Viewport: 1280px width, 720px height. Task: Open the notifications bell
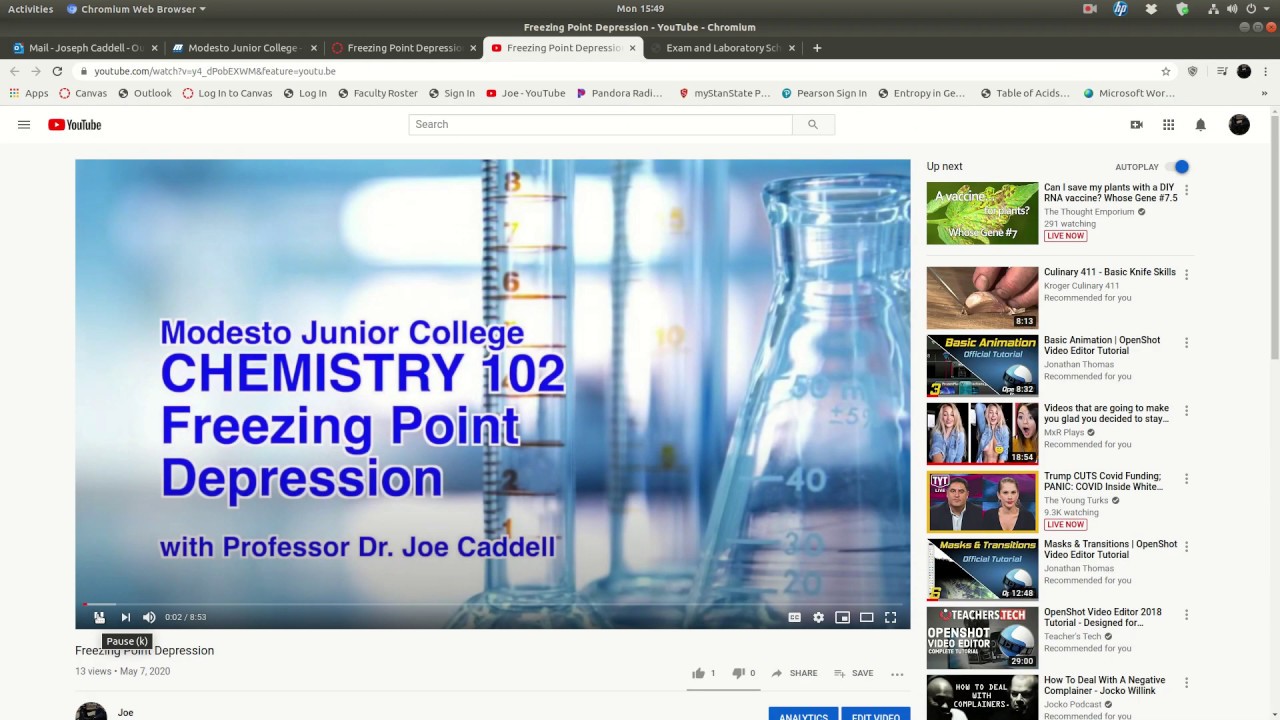(1201, 125)
